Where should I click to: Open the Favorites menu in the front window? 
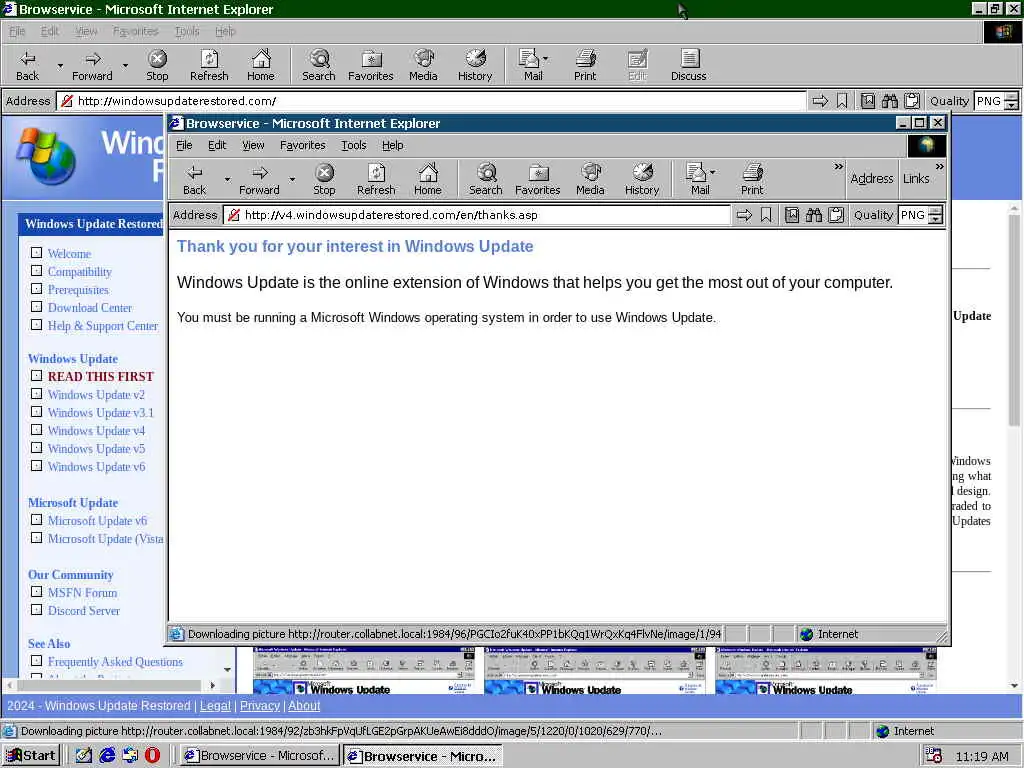(302, 145)
